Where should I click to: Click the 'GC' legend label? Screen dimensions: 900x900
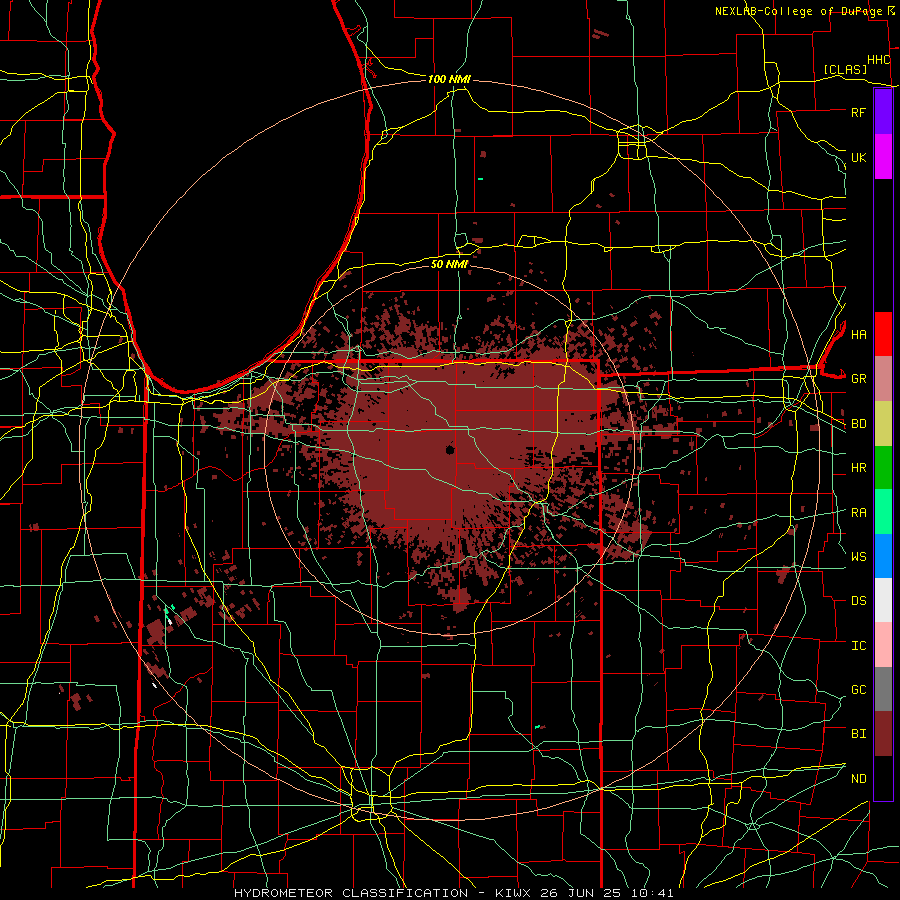point(858,690)
